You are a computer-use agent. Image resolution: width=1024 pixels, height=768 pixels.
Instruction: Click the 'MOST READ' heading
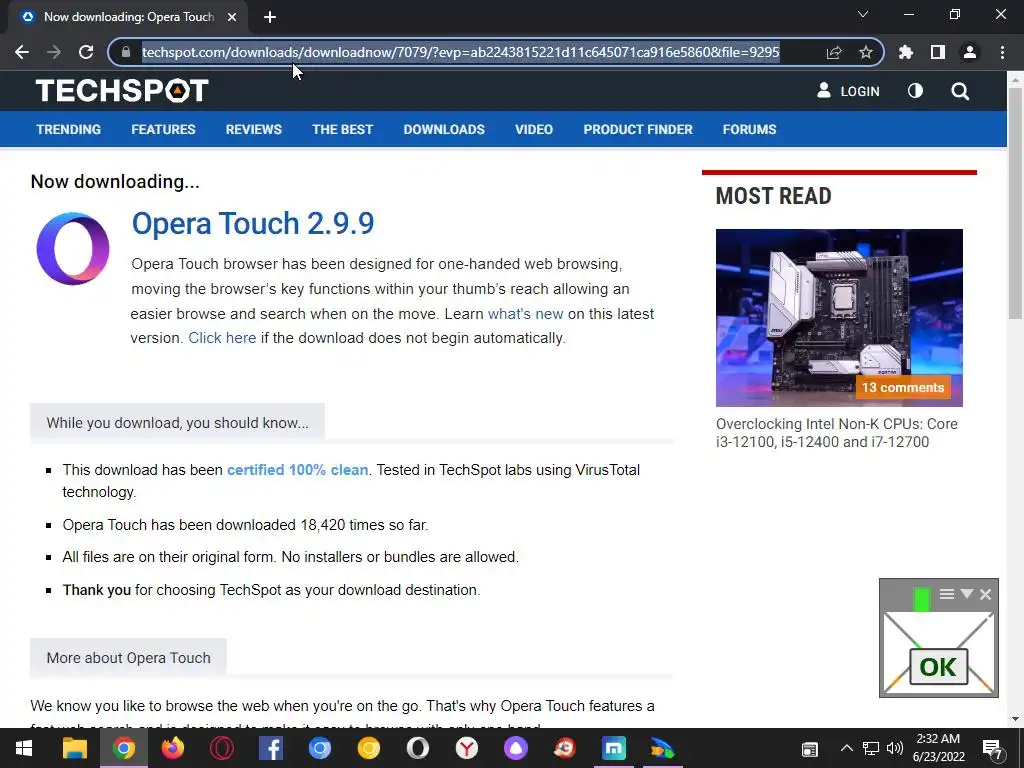[773, 196]
